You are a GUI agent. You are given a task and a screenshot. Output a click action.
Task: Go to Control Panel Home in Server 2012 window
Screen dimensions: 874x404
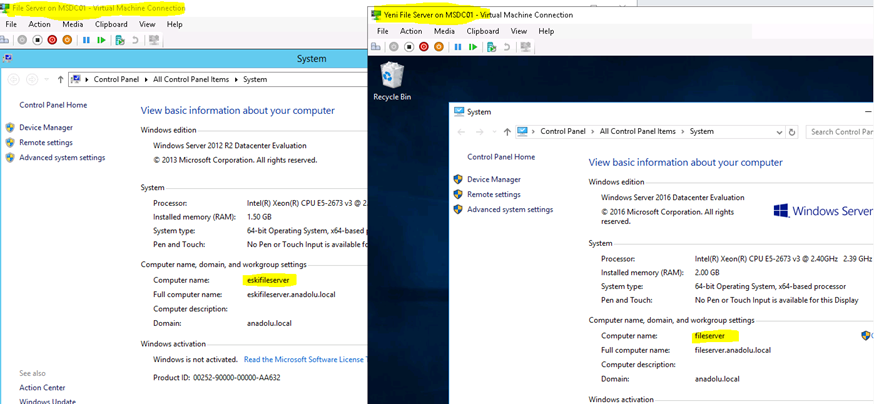tap(53, 105)
